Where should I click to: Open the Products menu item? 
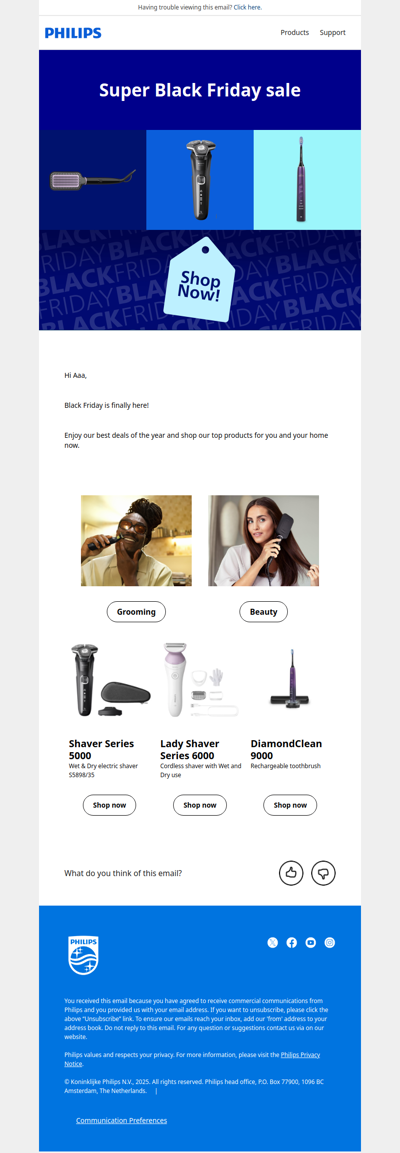coord(295,32)
